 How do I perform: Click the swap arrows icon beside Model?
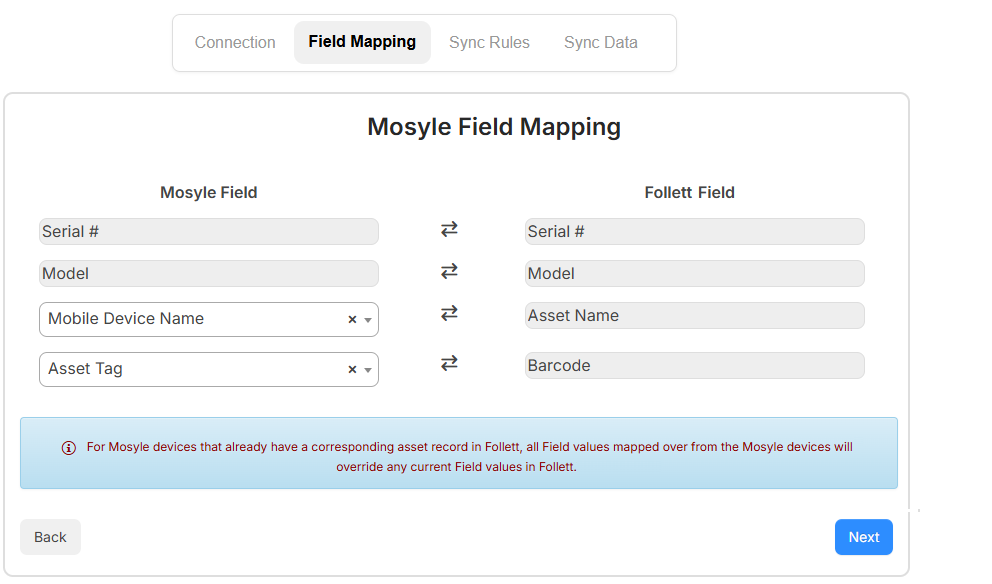(449, 271)
